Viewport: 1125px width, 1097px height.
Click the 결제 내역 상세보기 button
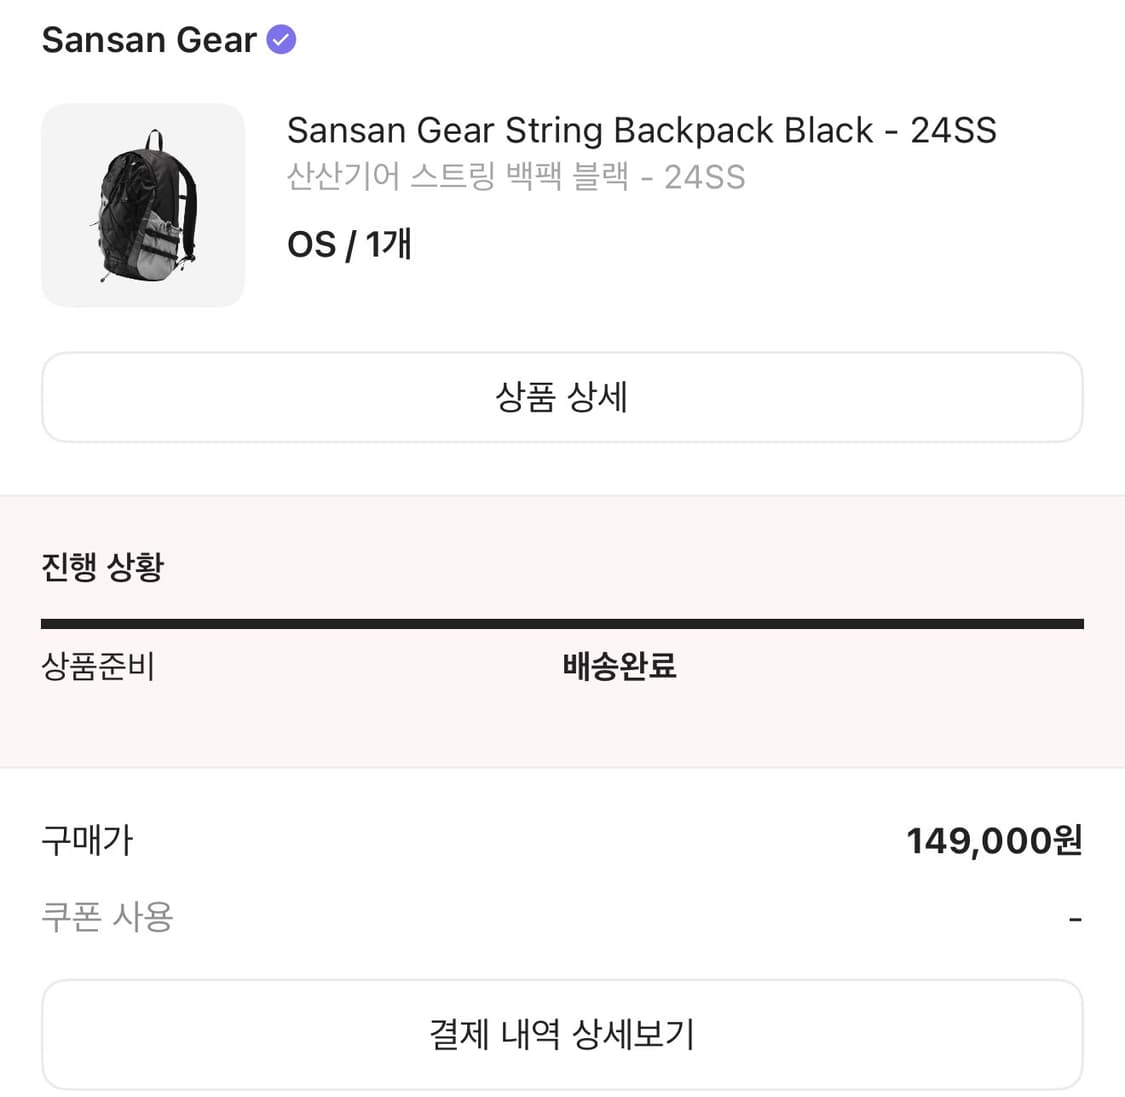point(562,1034)
